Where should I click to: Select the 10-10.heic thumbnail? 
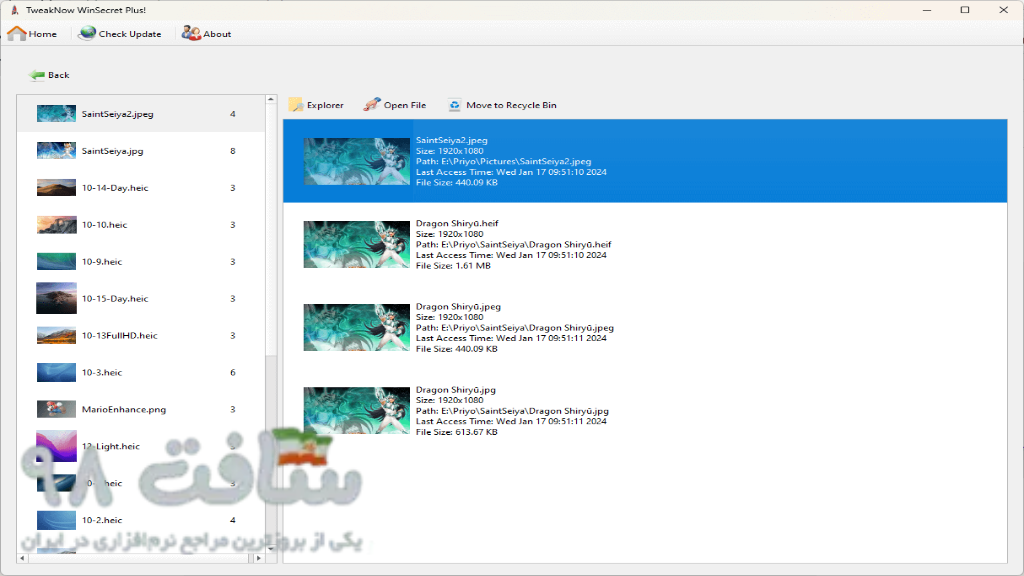tap(56, 225)
